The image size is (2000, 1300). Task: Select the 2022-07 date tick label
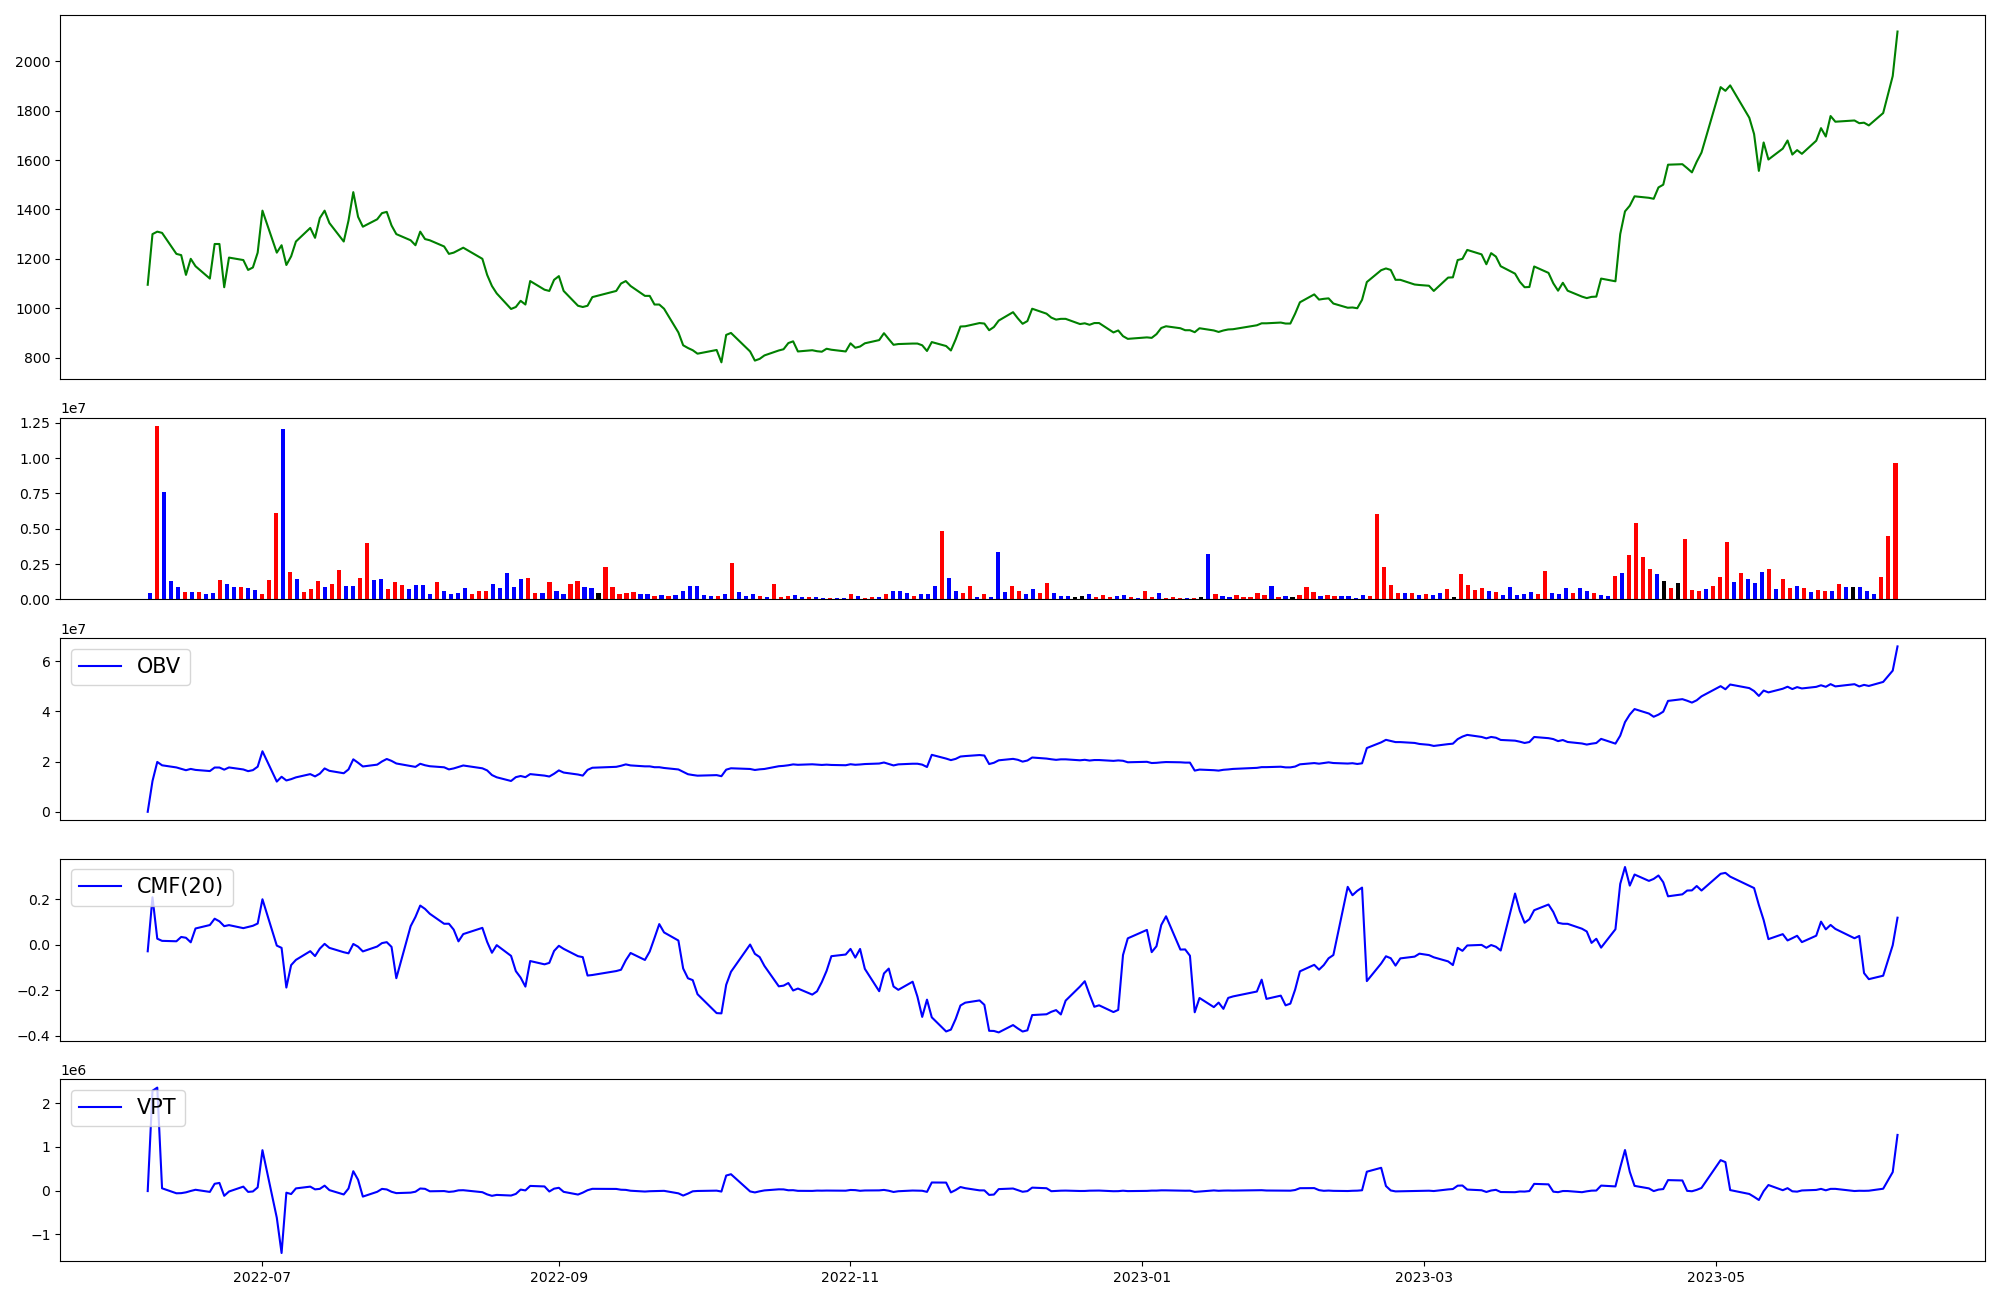click(262, 1277)
